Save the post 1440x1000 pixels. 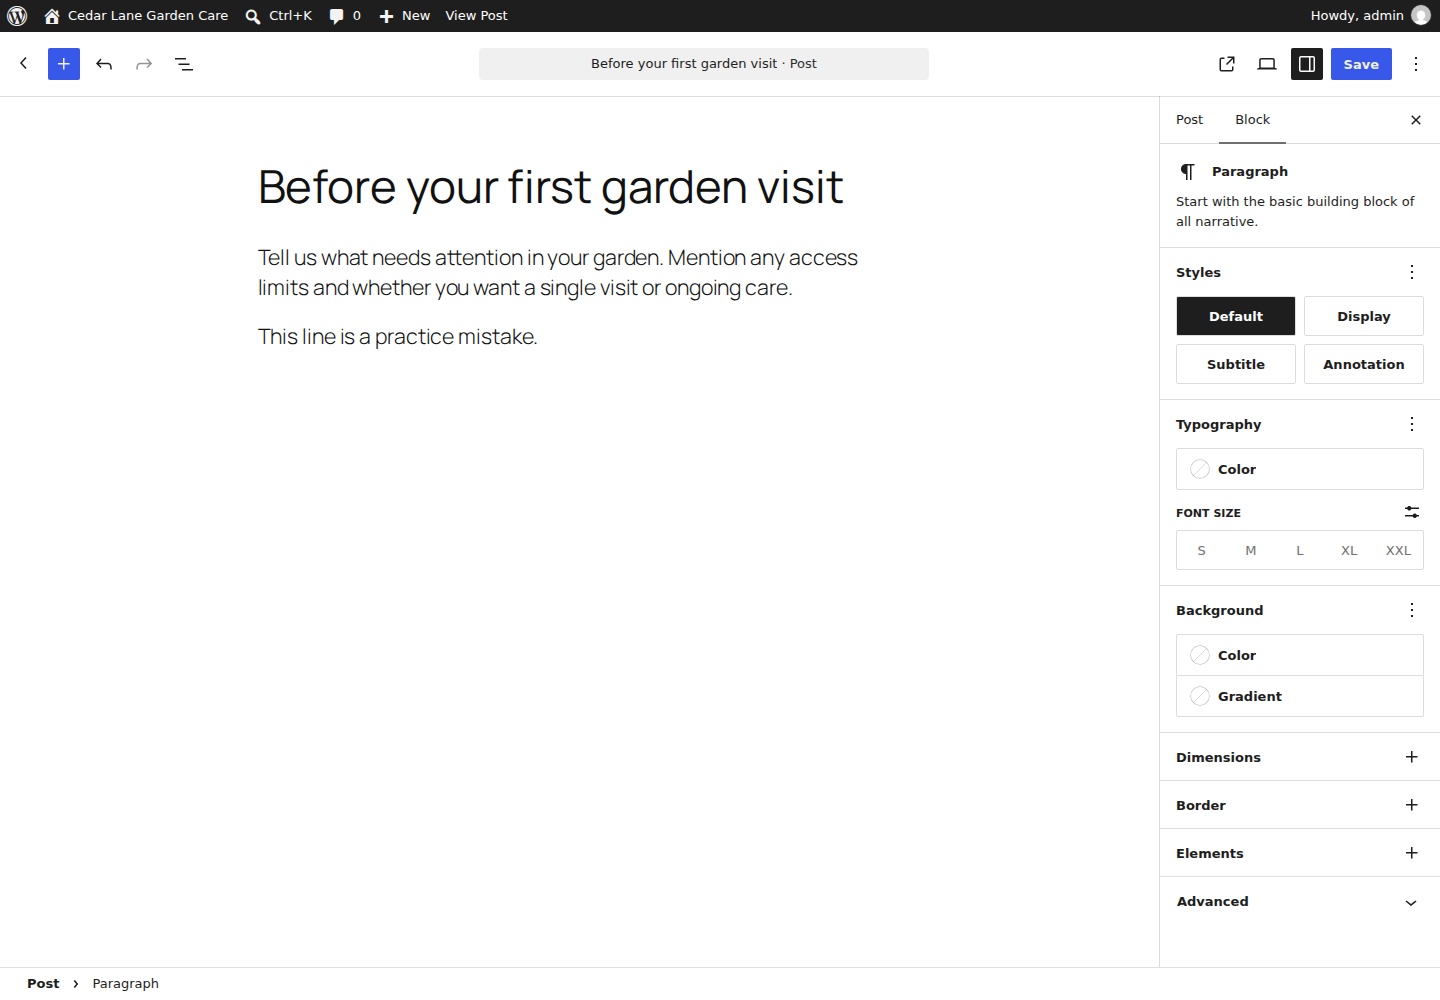tap(1361, 64)
